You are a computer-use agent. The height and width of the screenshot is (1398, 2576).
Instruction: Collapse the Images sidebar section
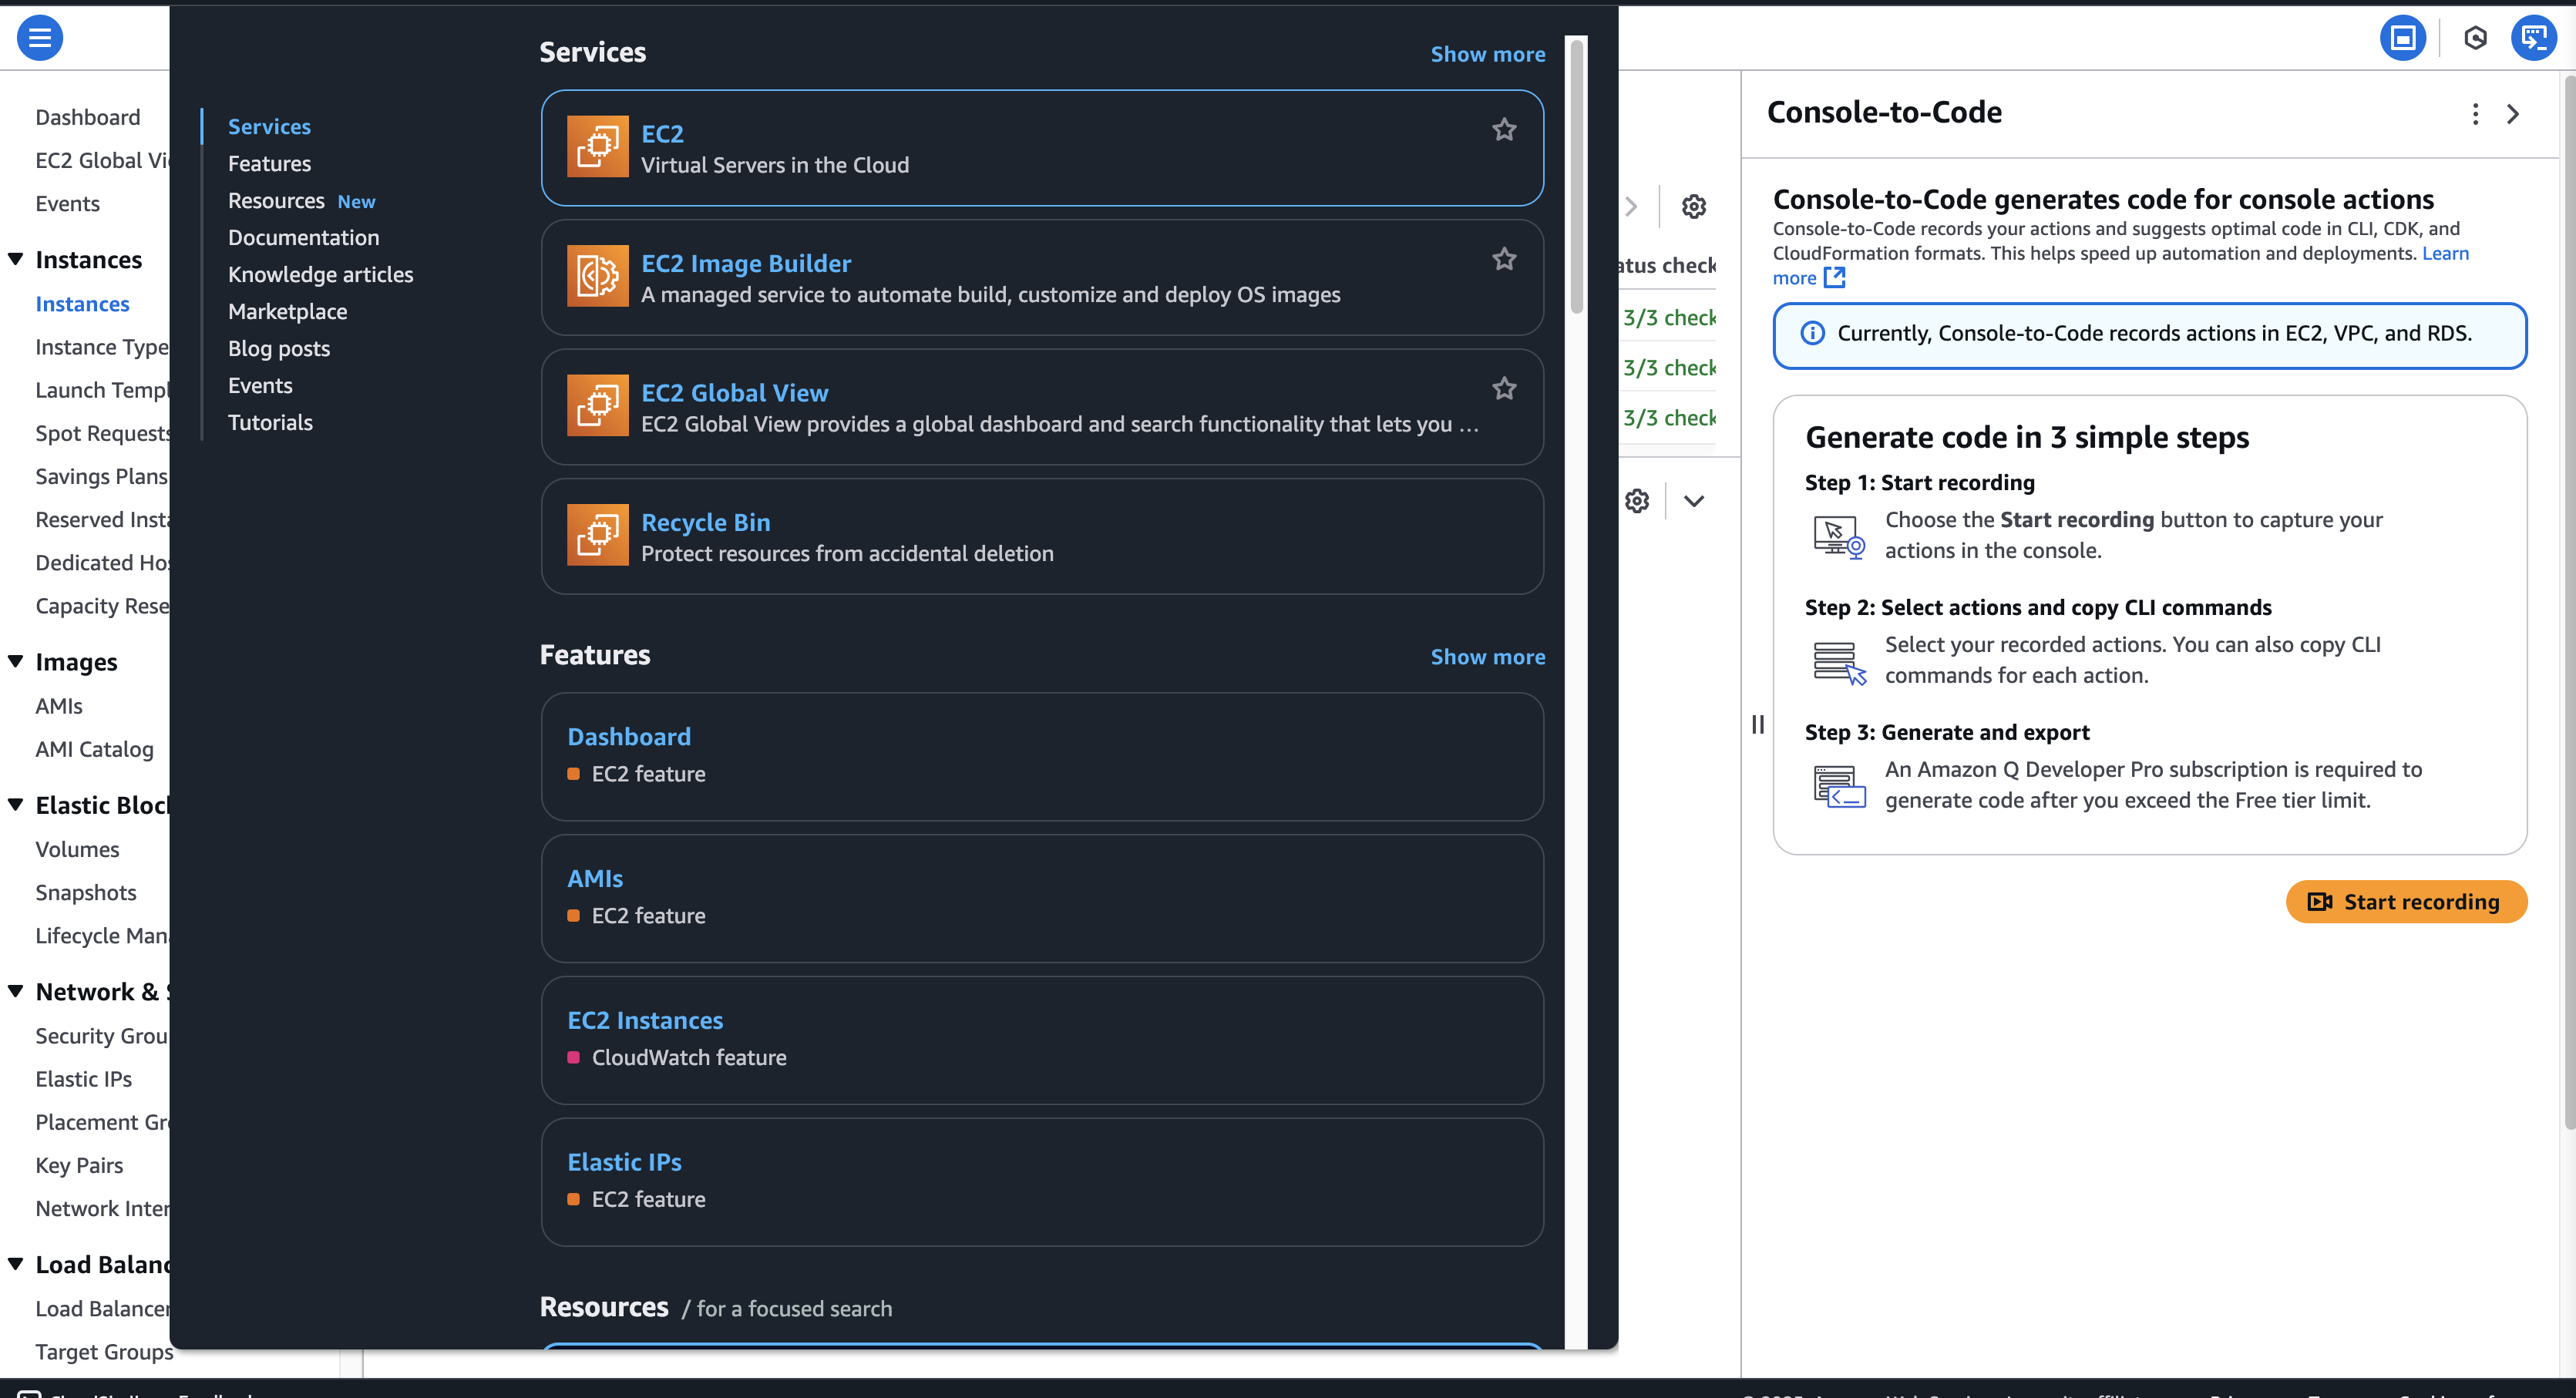click(16, 661)
